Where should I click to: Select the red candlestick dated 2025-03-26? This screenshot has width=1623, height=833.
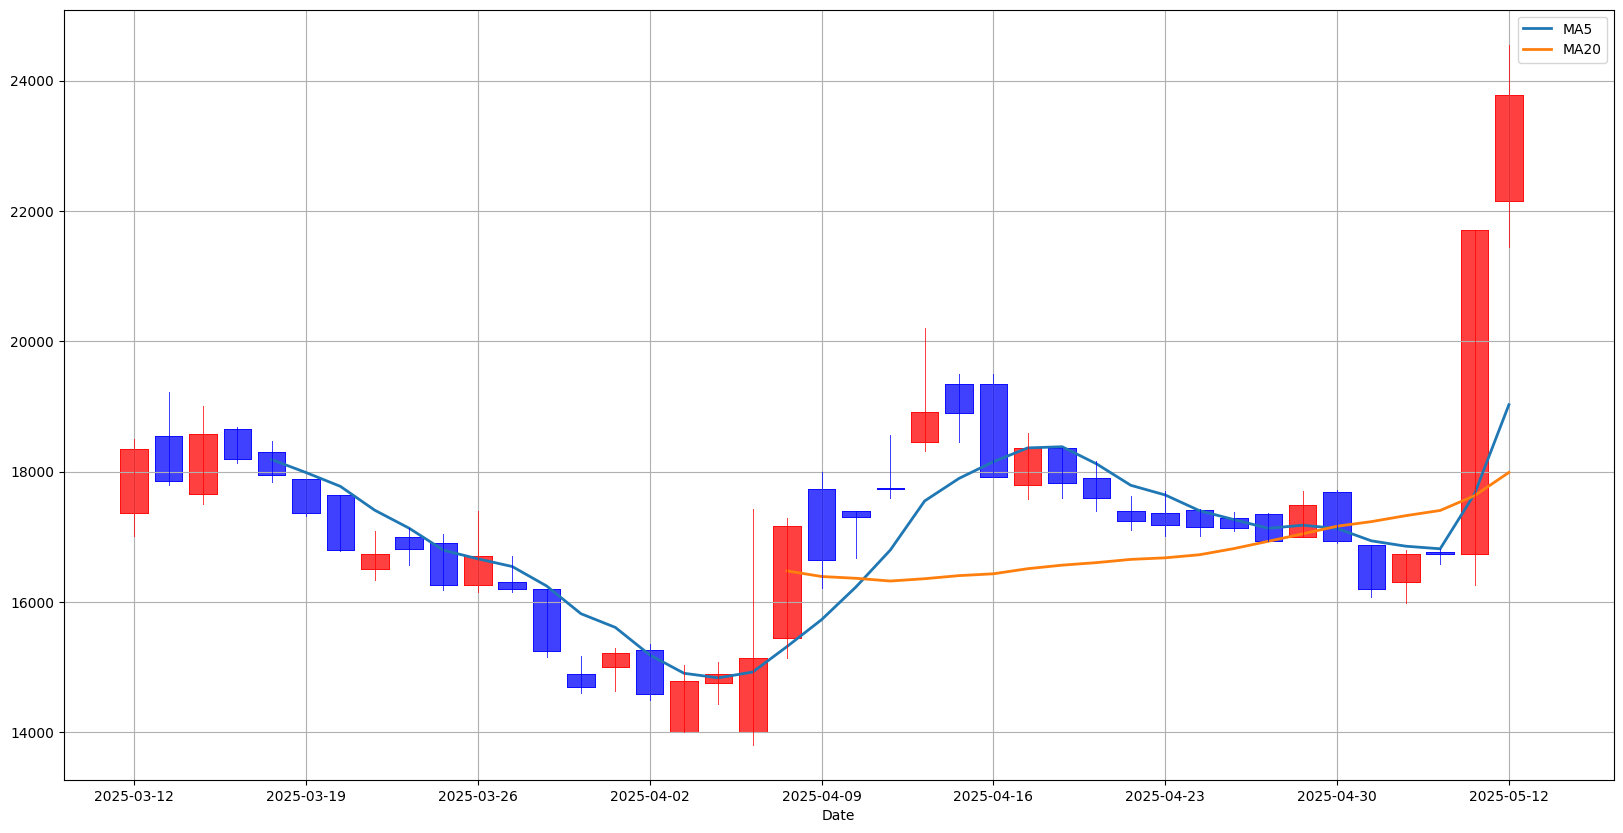coord(478,570)
